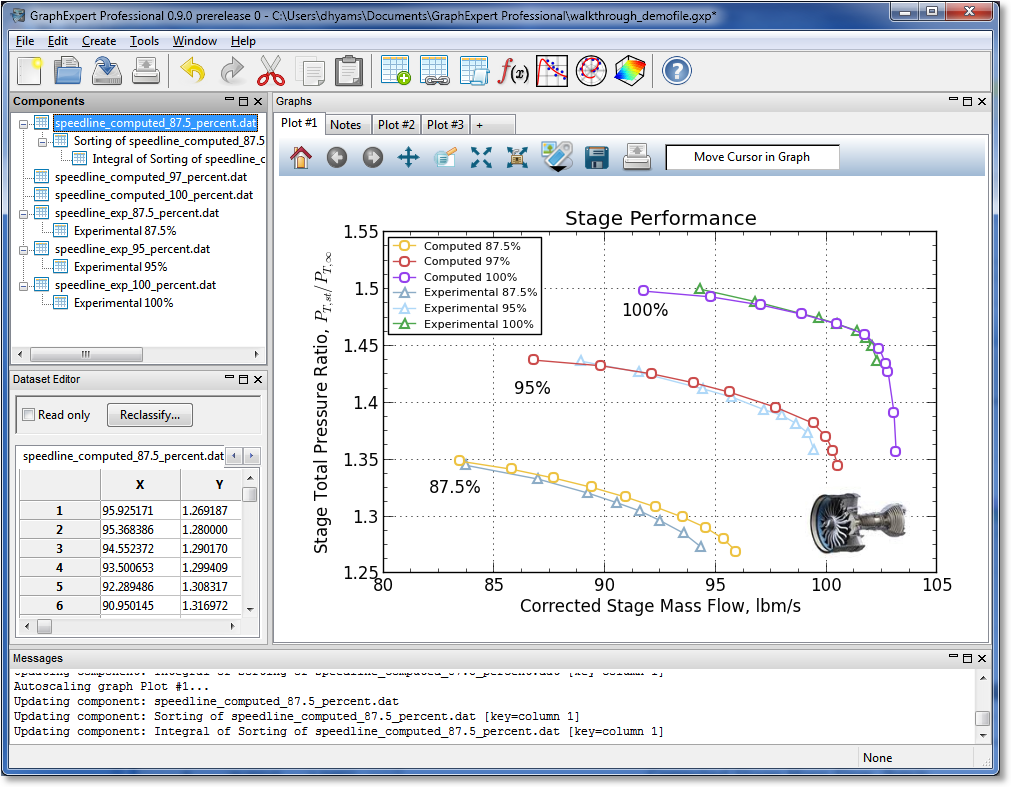The height and width of the screenshot is (787, 1011).
Task: Select Integral of Sorting tree item
Action: click(x=179, y=159)
